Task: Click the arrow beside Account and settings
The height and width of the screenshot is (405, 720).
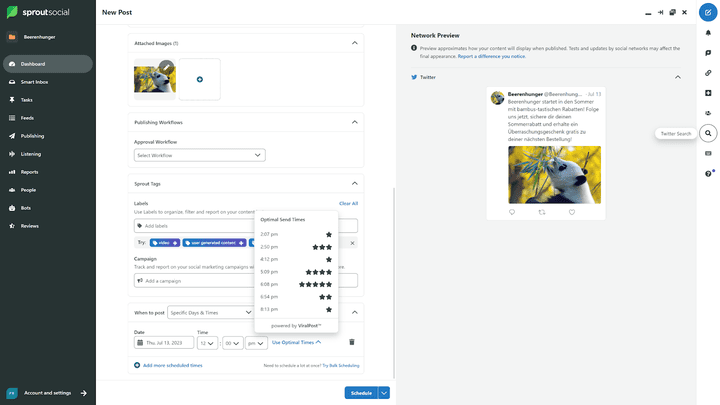Action: pyautogui.click(x=84, y=393)
